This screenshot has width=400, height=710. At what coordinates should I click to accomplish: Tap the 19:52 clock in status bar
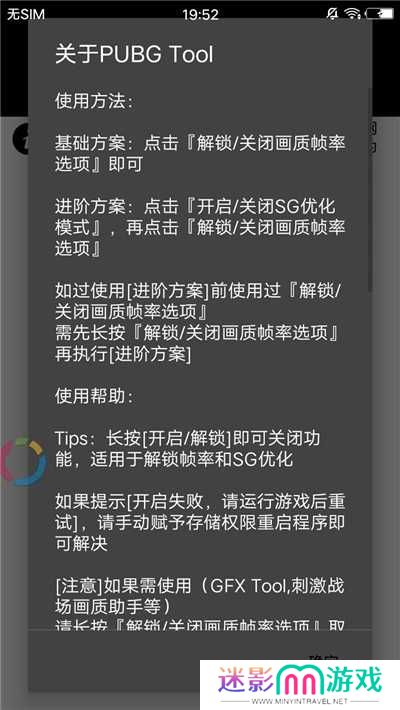coord(201,14)
